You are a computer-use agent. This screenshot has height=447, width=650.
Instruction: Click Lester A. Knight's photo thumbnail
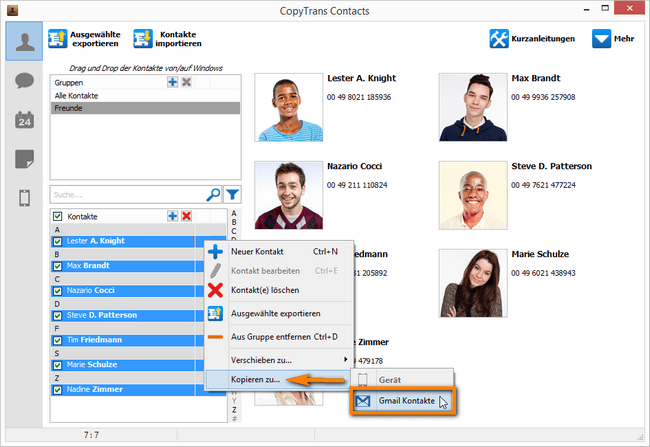tap(289, 107)
